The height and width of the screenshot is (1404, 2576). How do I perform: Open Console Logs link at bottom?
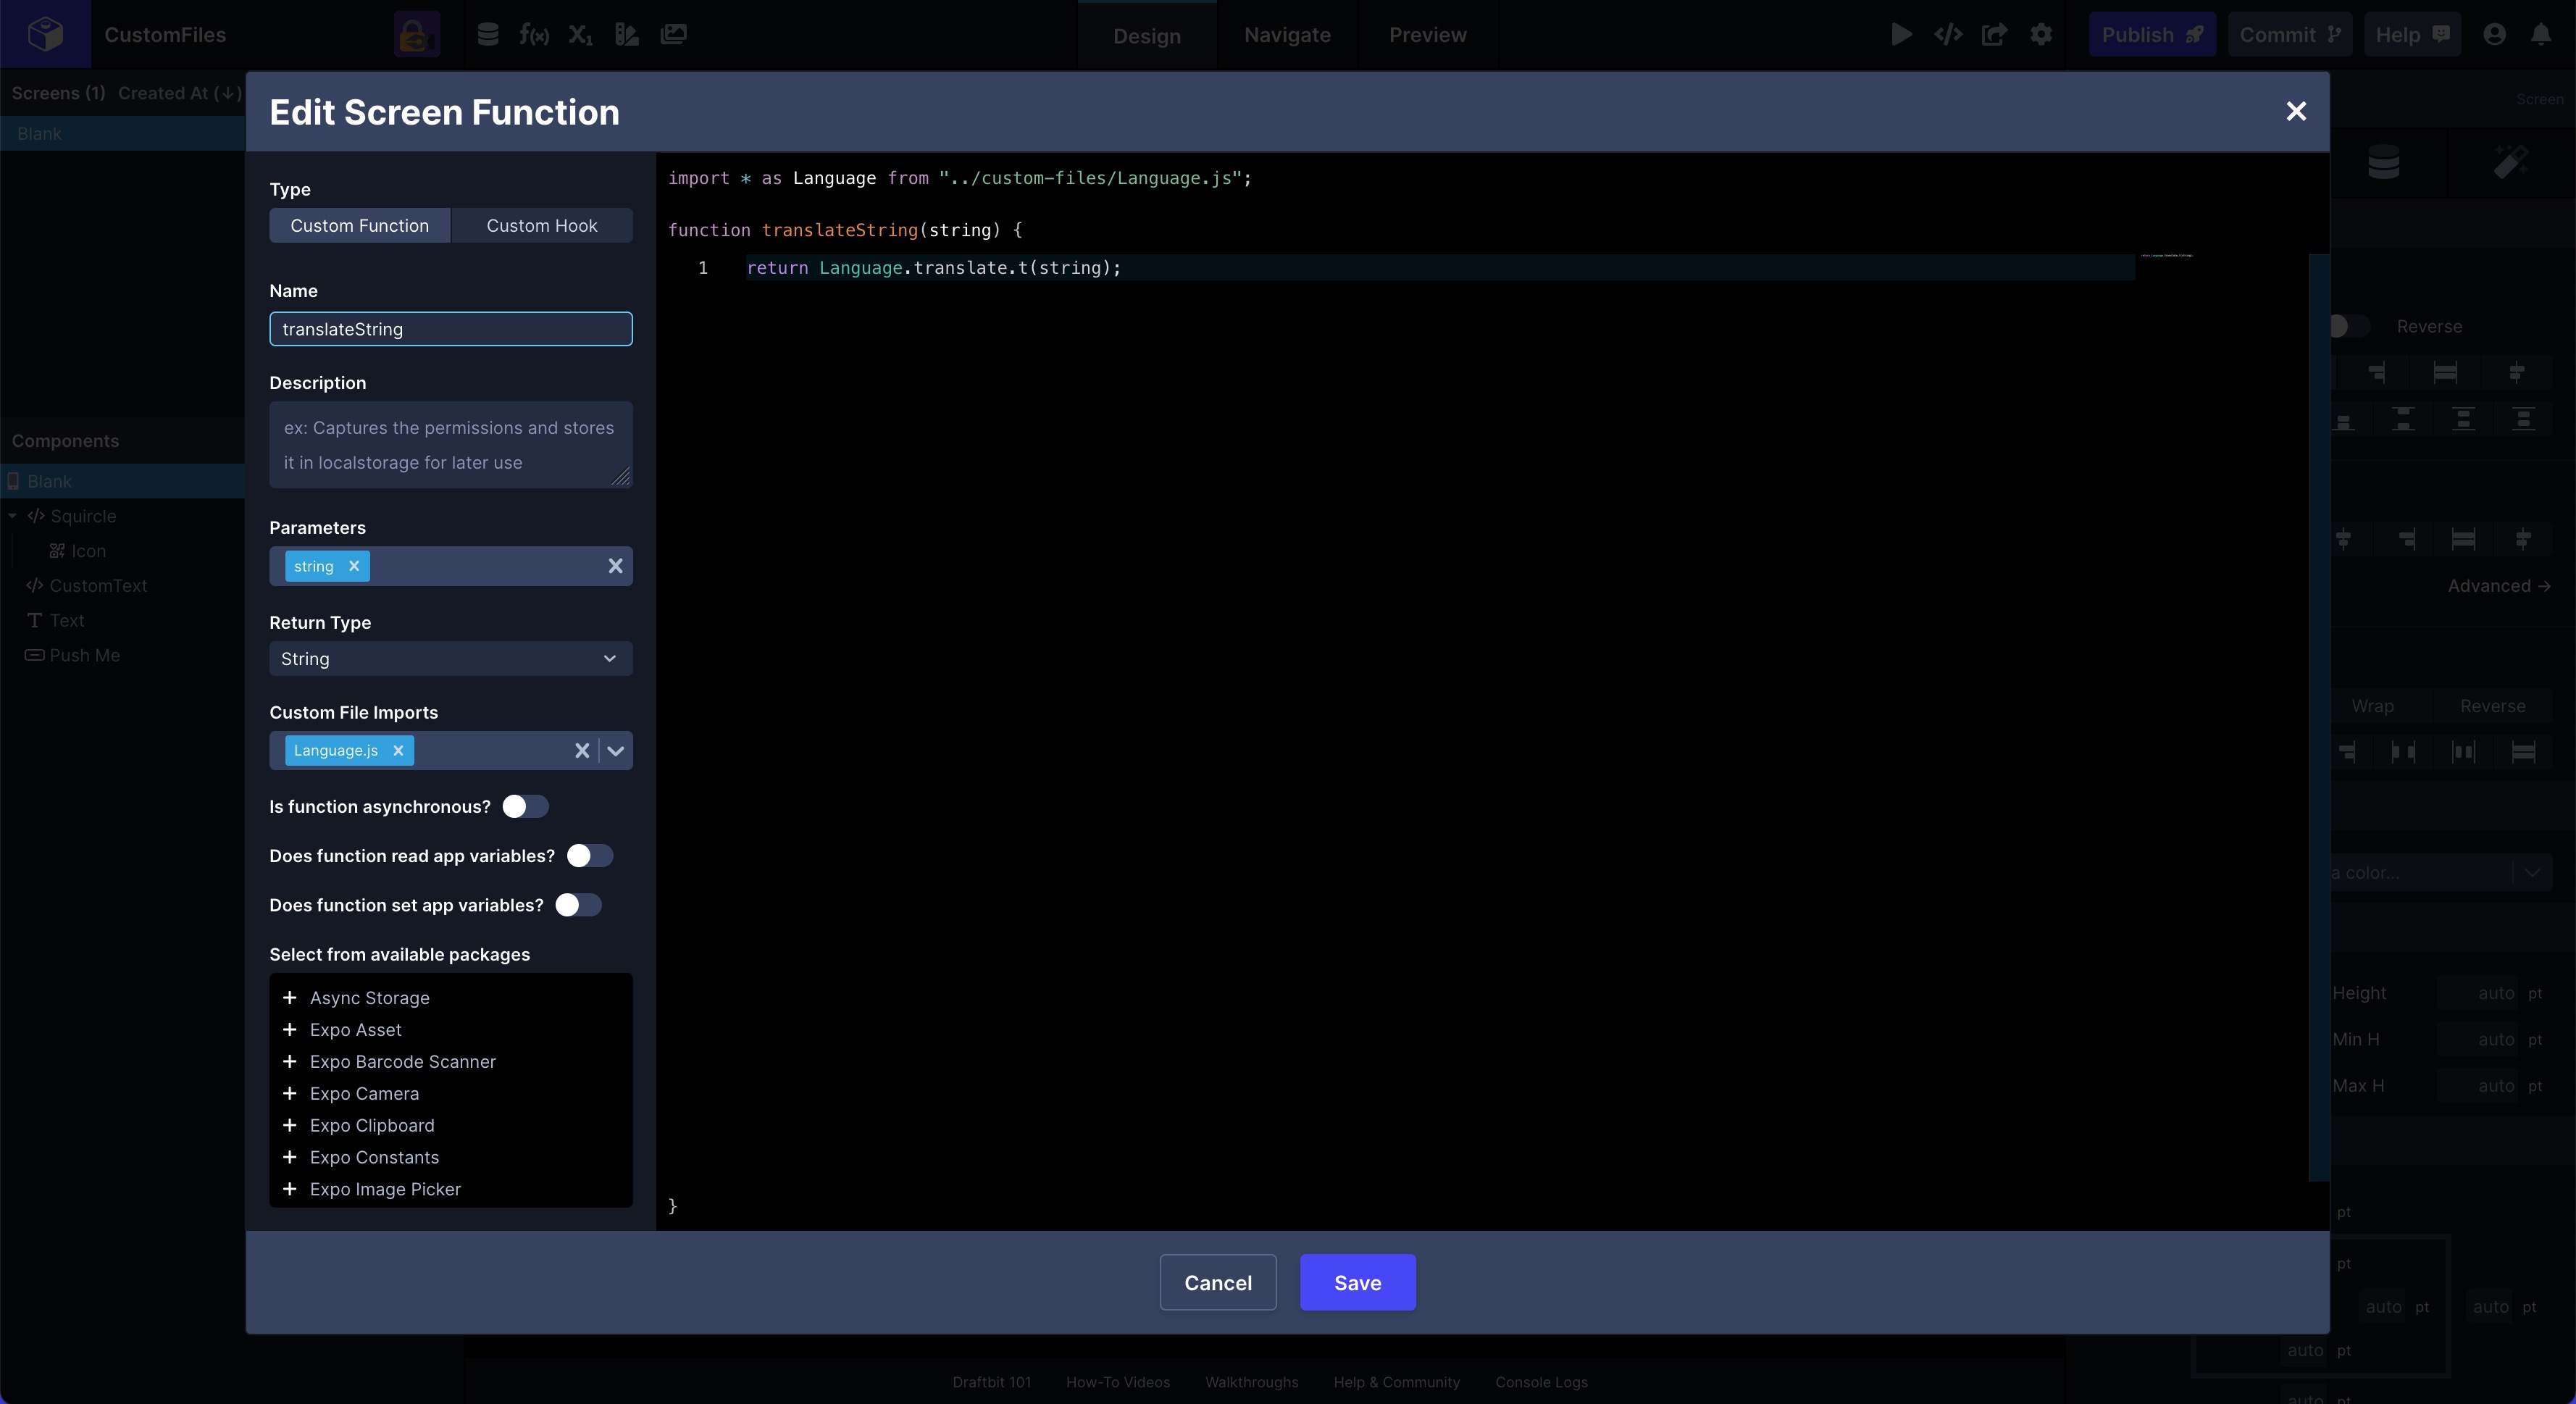[x=1541, y=1382]
